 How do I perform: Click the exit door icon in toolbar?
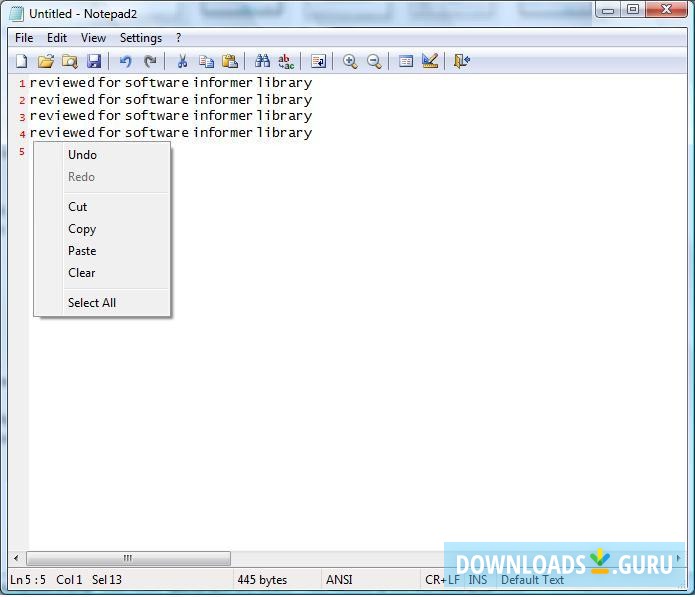point(462,61)
